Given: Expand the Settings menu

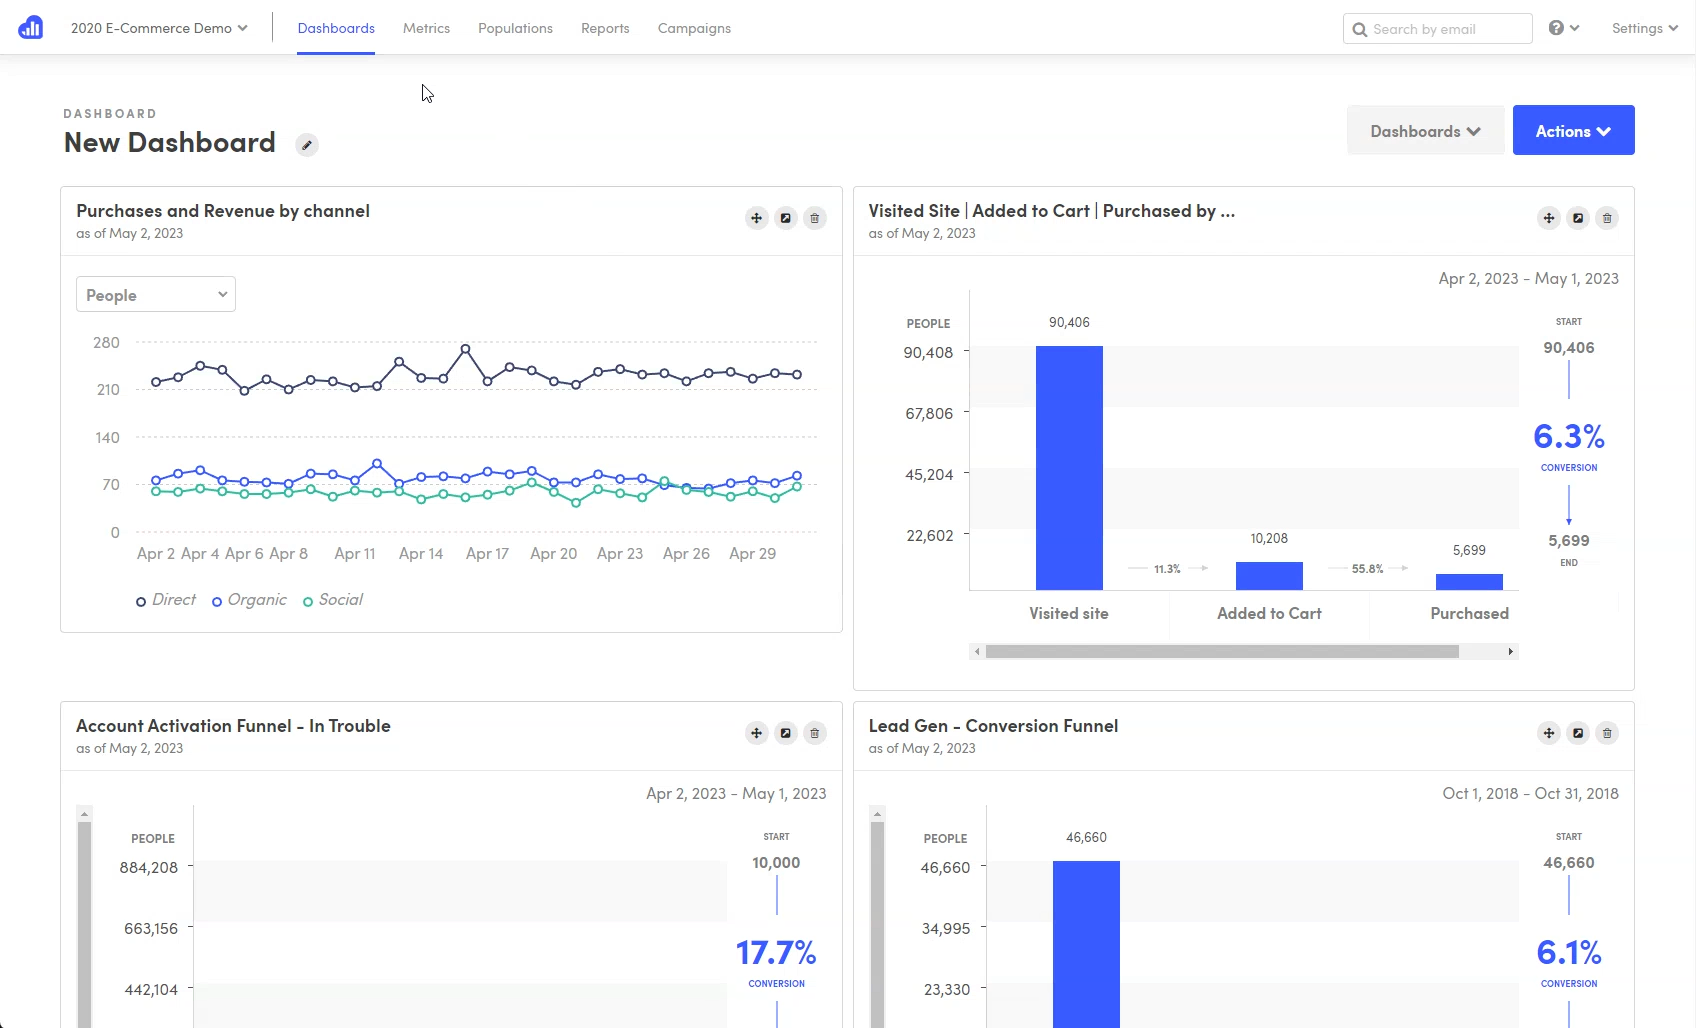Looking at the screenshot, I should coord(1644,28).
